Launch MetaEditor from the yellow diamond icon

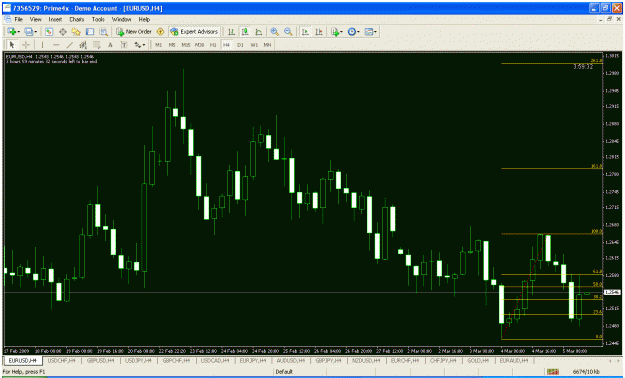160,32
